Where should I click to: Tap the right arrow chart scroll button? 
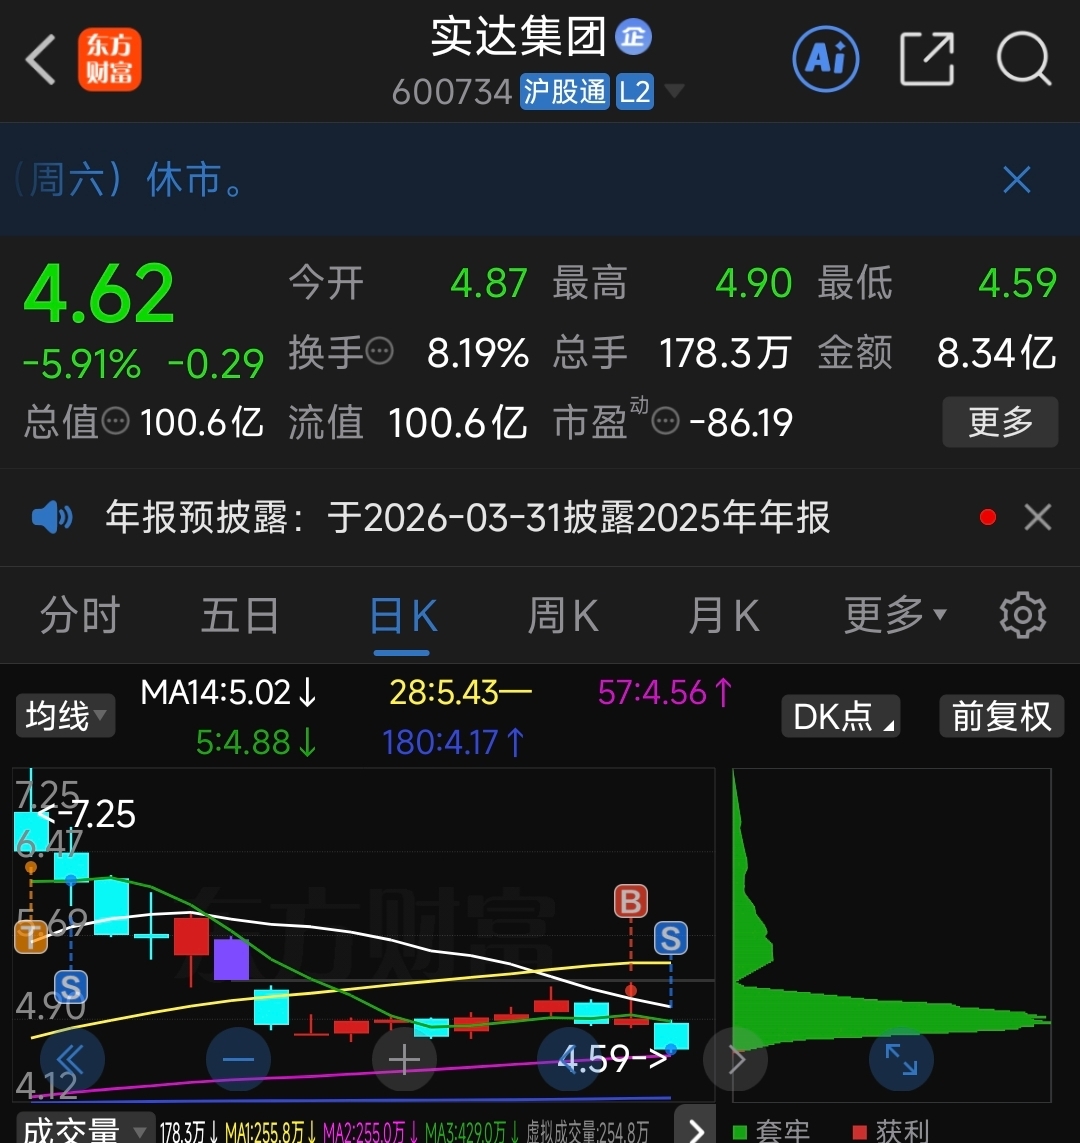(736, 1059)
